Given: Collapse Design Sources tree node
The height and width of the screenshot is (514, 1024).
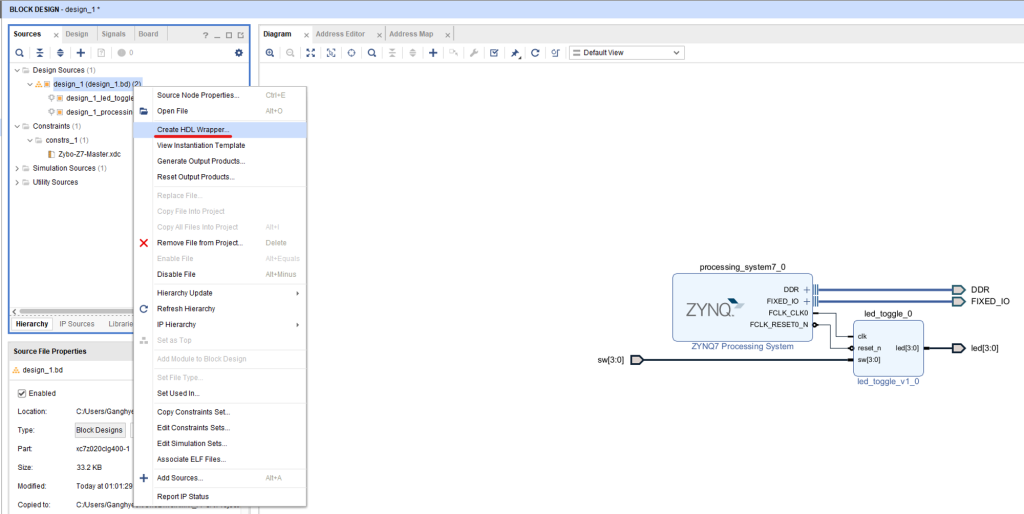Looking at the screenshot, I should click(17, 70).
